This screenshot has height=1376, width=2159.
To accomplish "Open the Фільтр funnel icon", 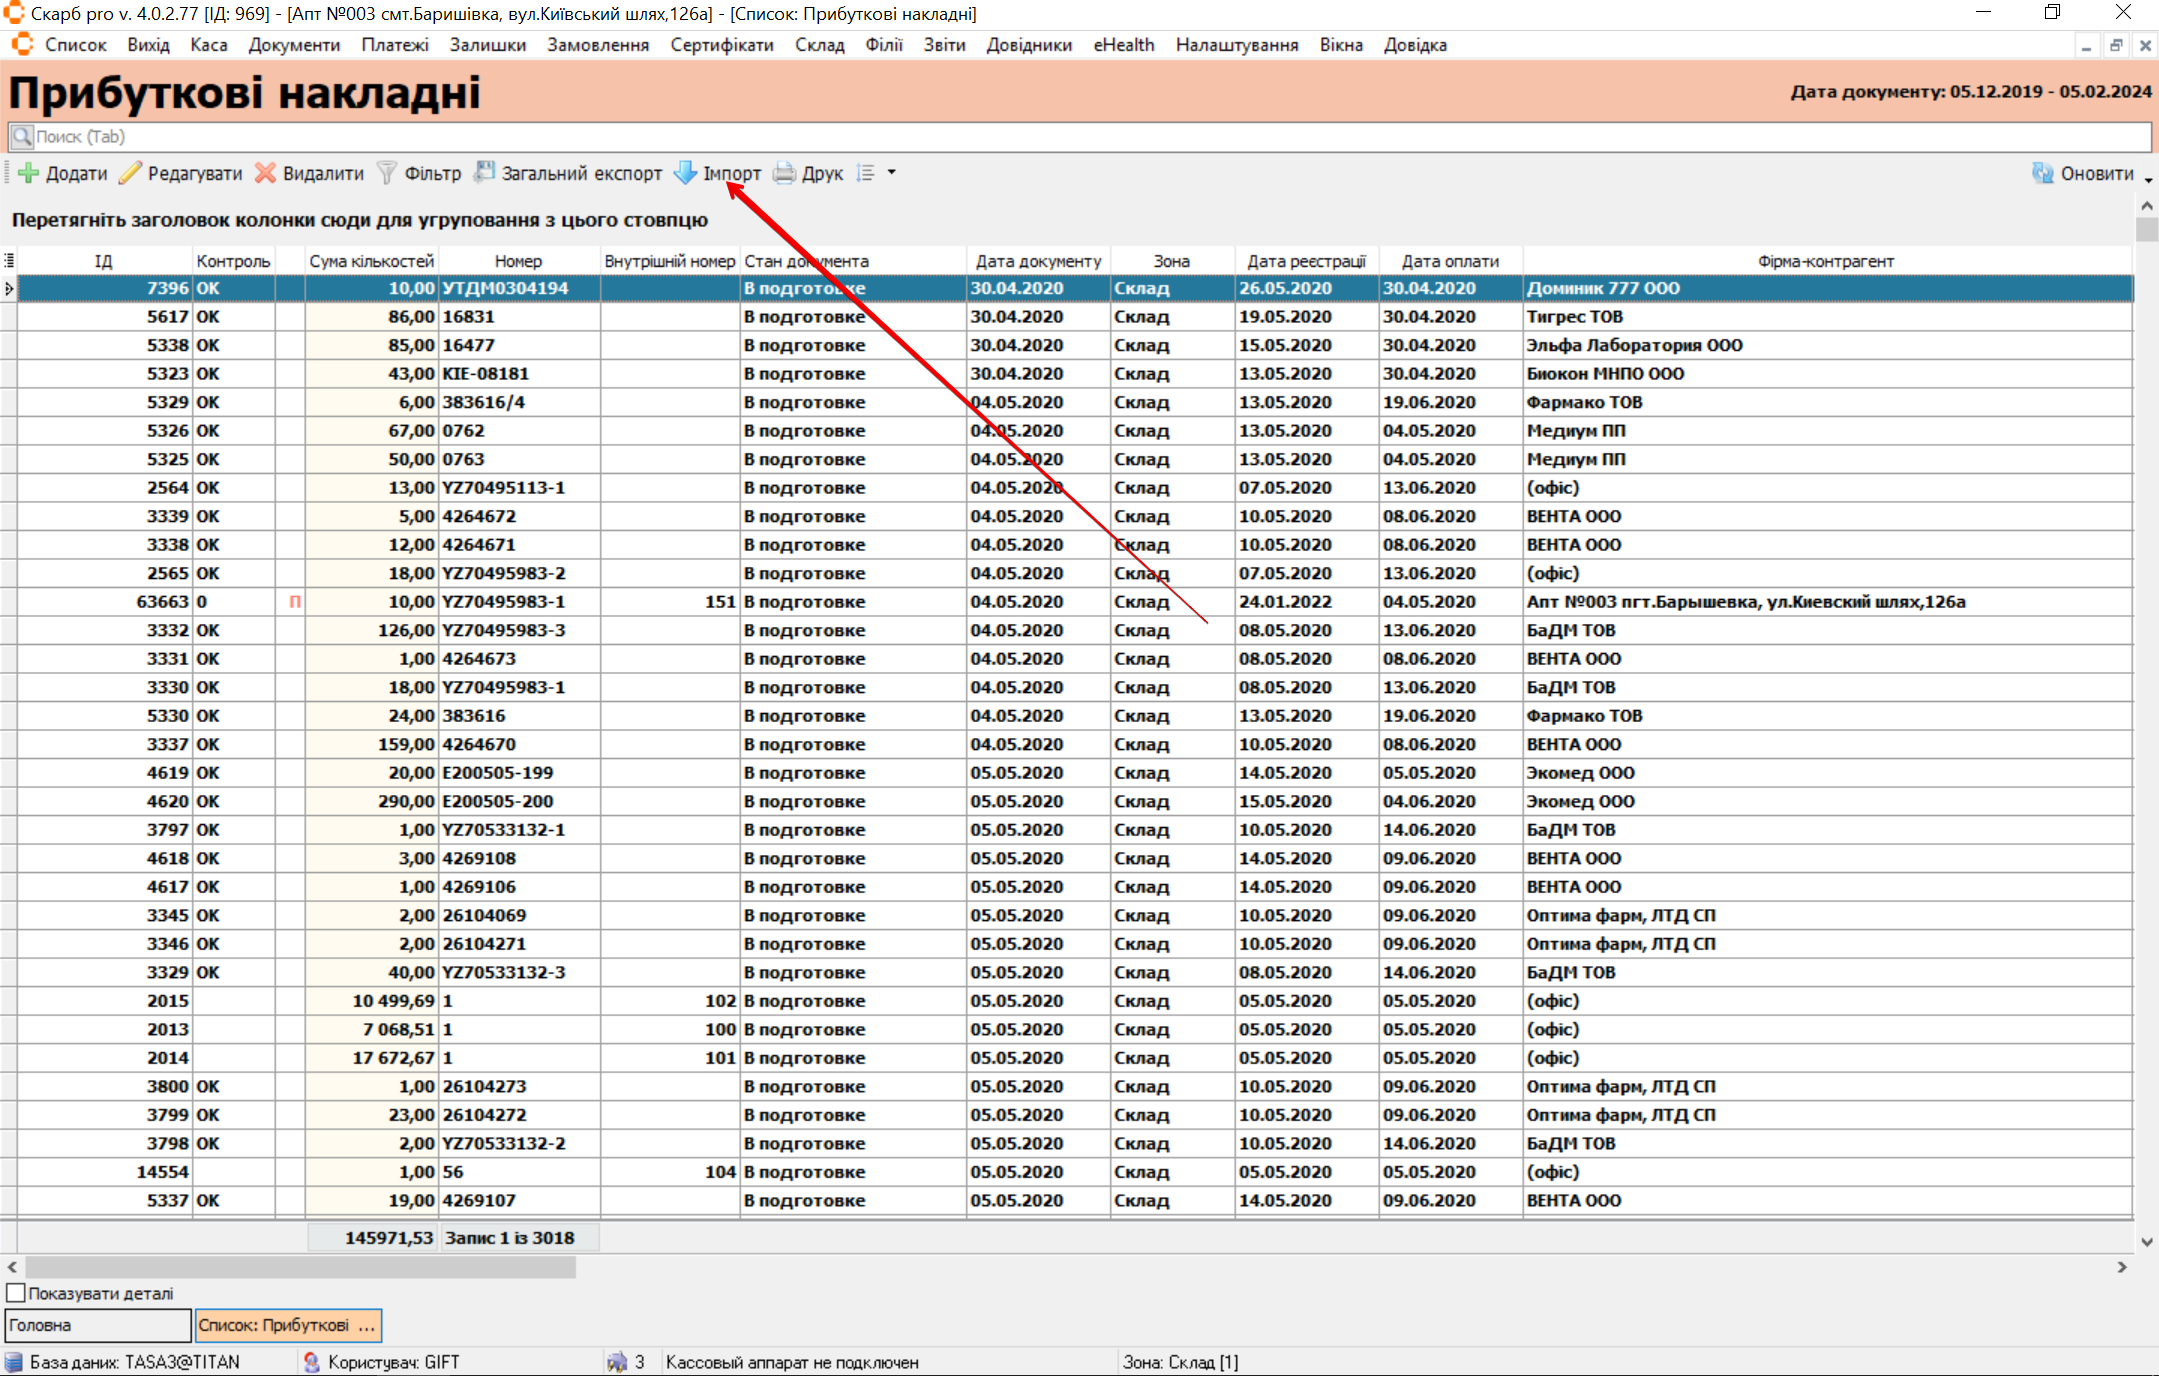I will pyautogui.click(x=387, y=173).
